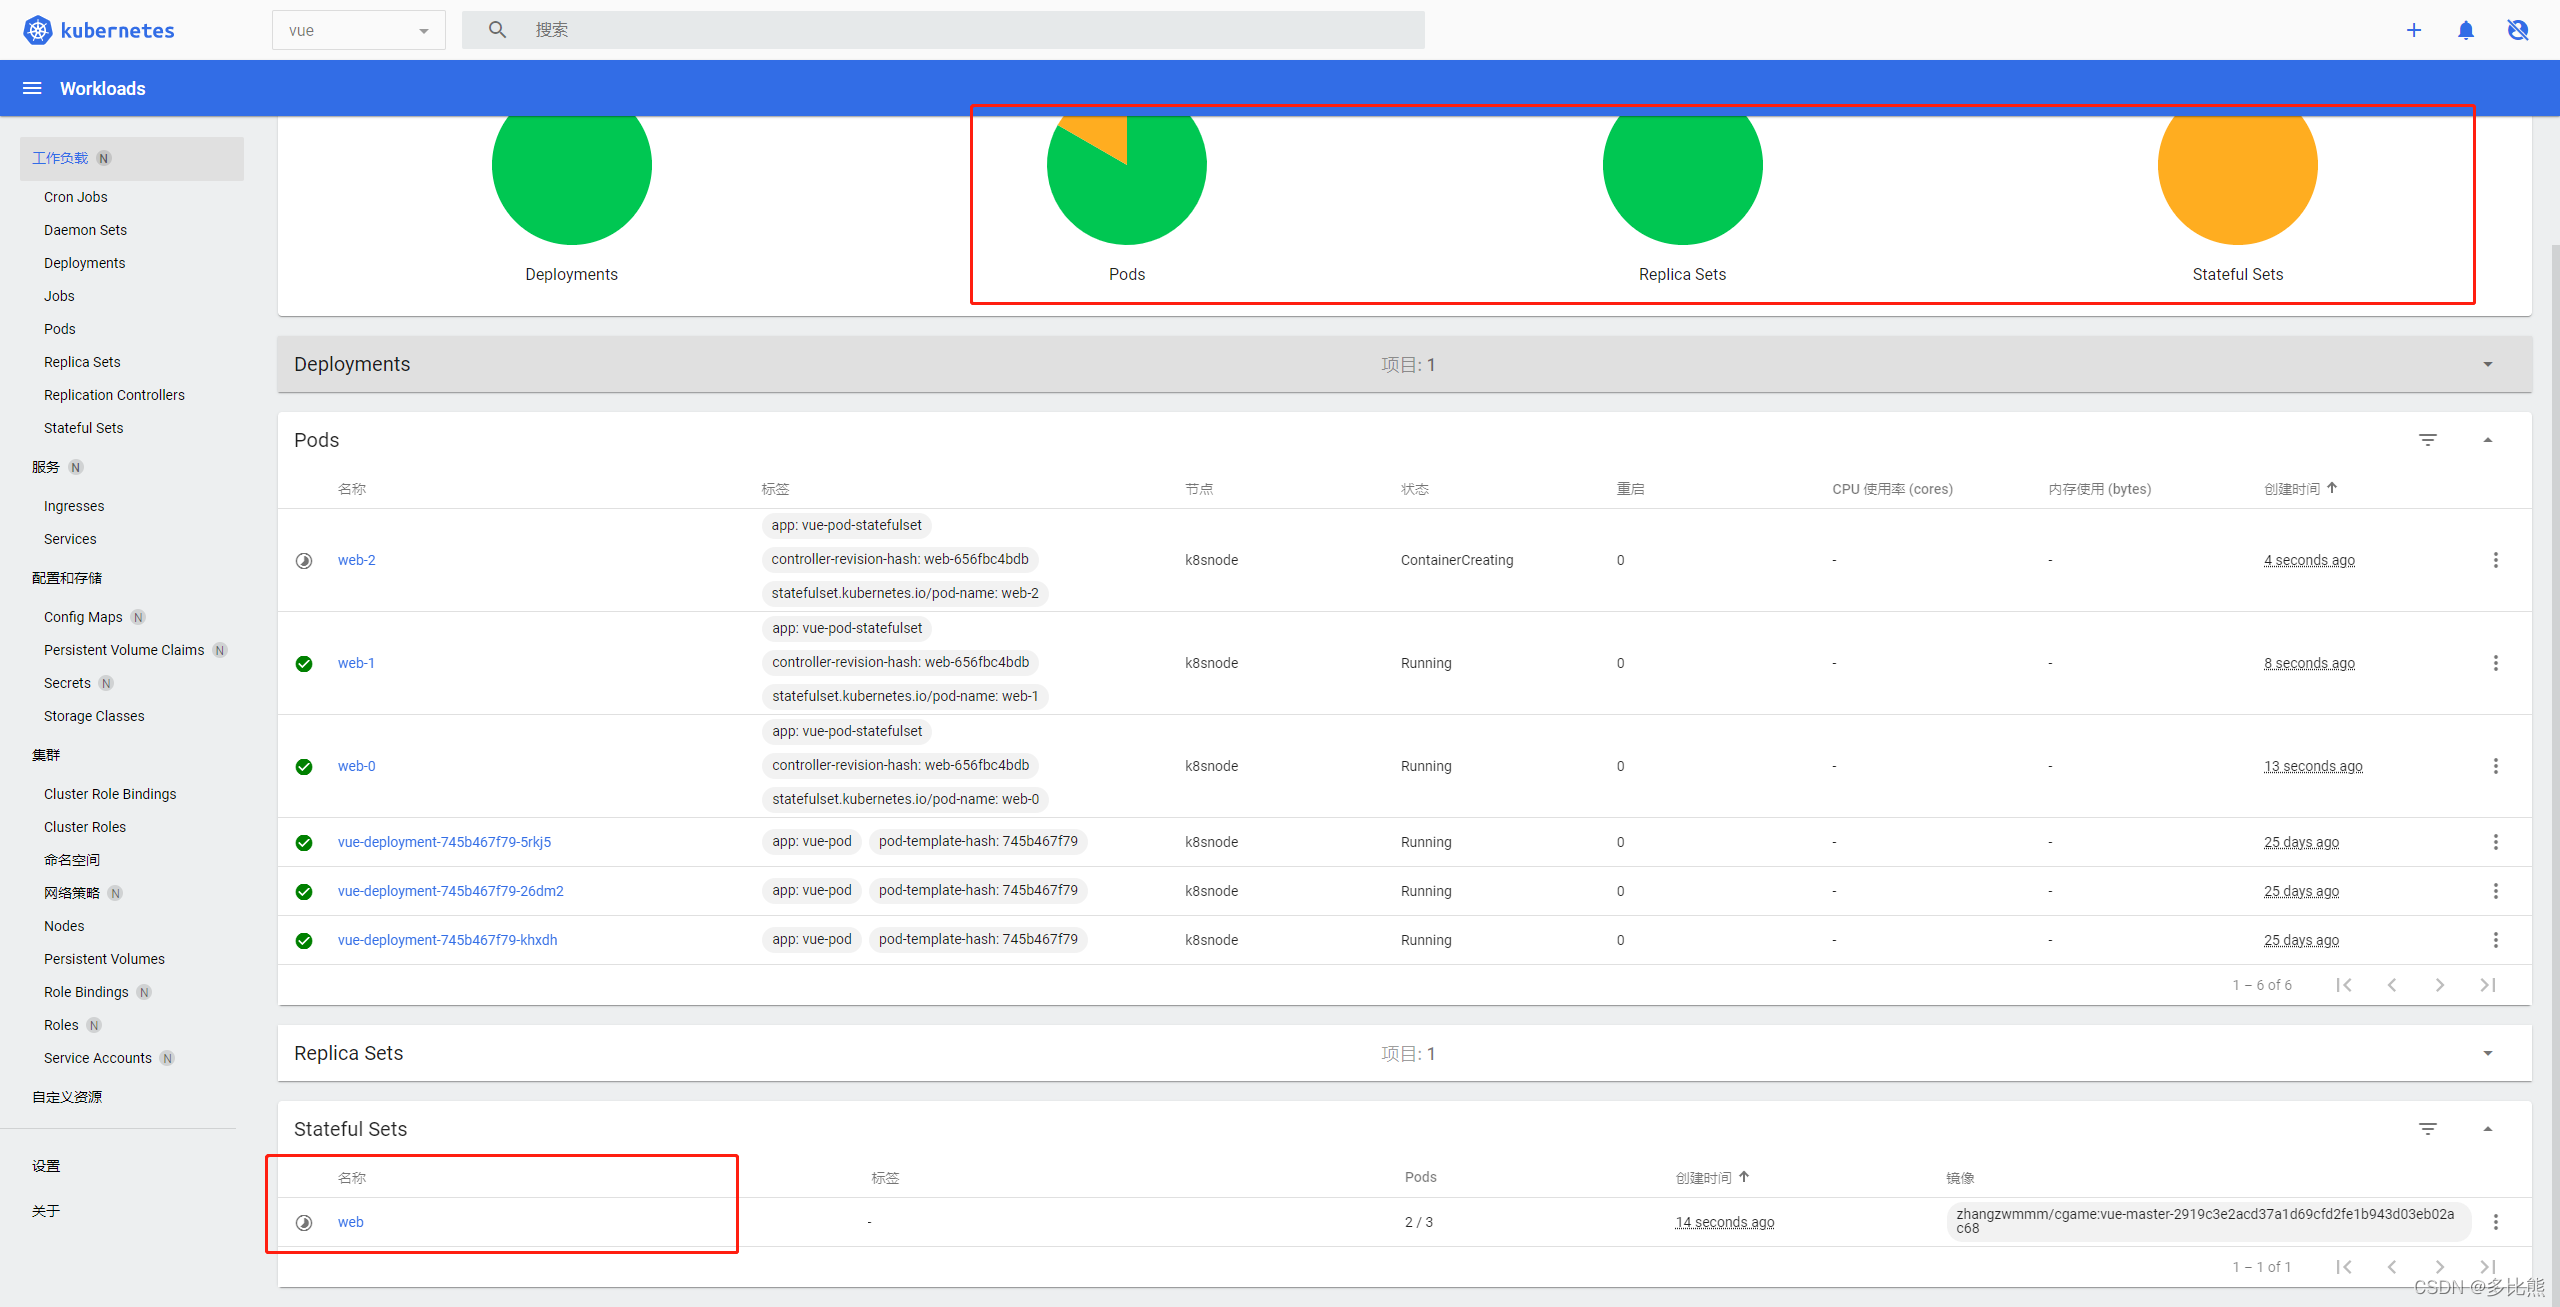Open the web-2 pod link
The width and height of the screenshot is (2560, 1307).
(357, 560)
